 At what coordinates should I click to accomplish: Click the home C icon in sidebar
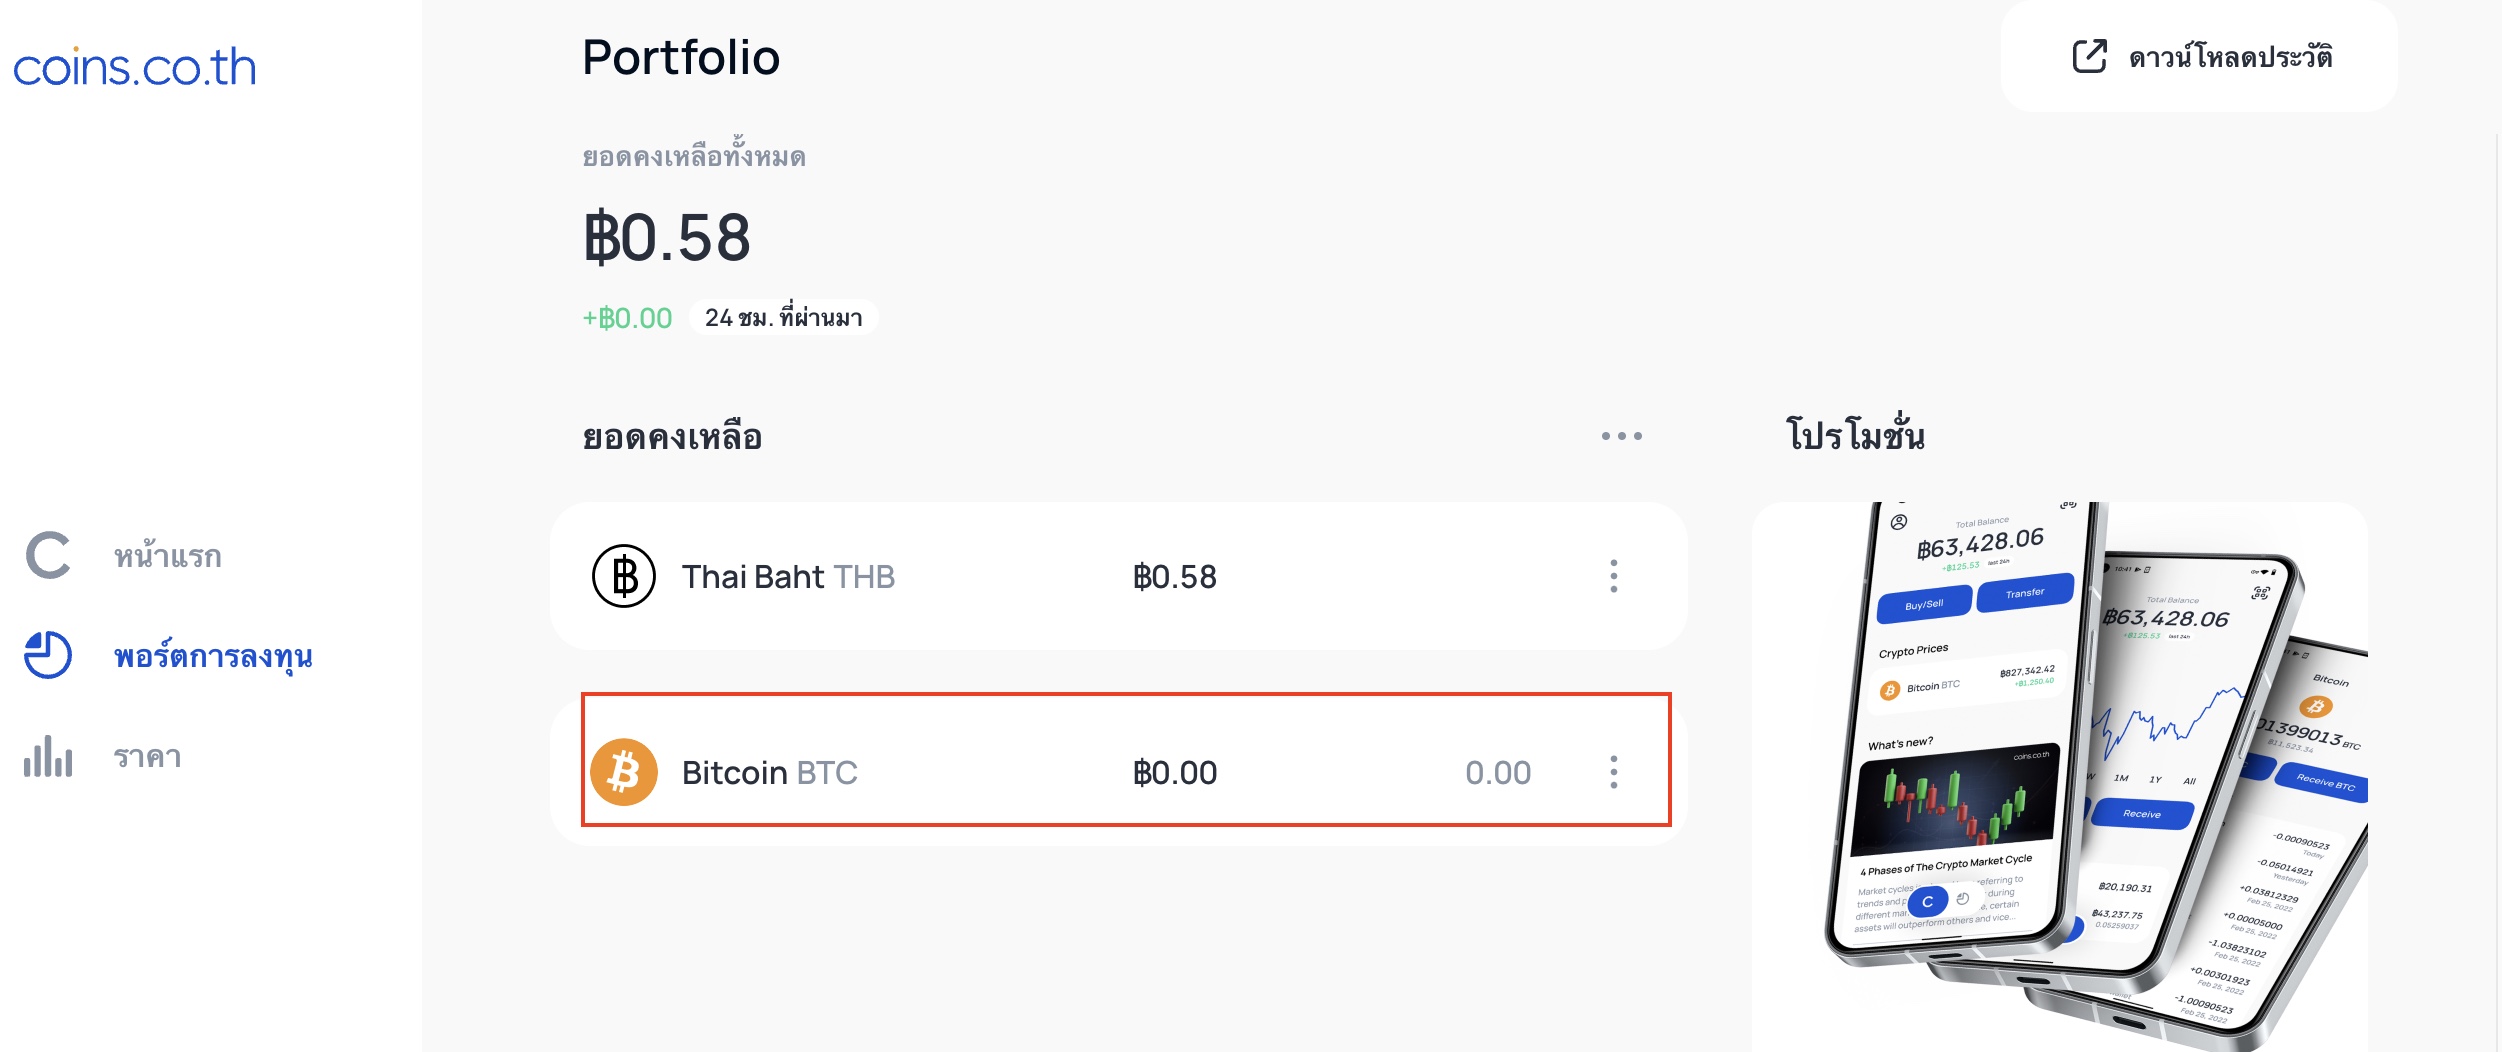tap(48, 556)
